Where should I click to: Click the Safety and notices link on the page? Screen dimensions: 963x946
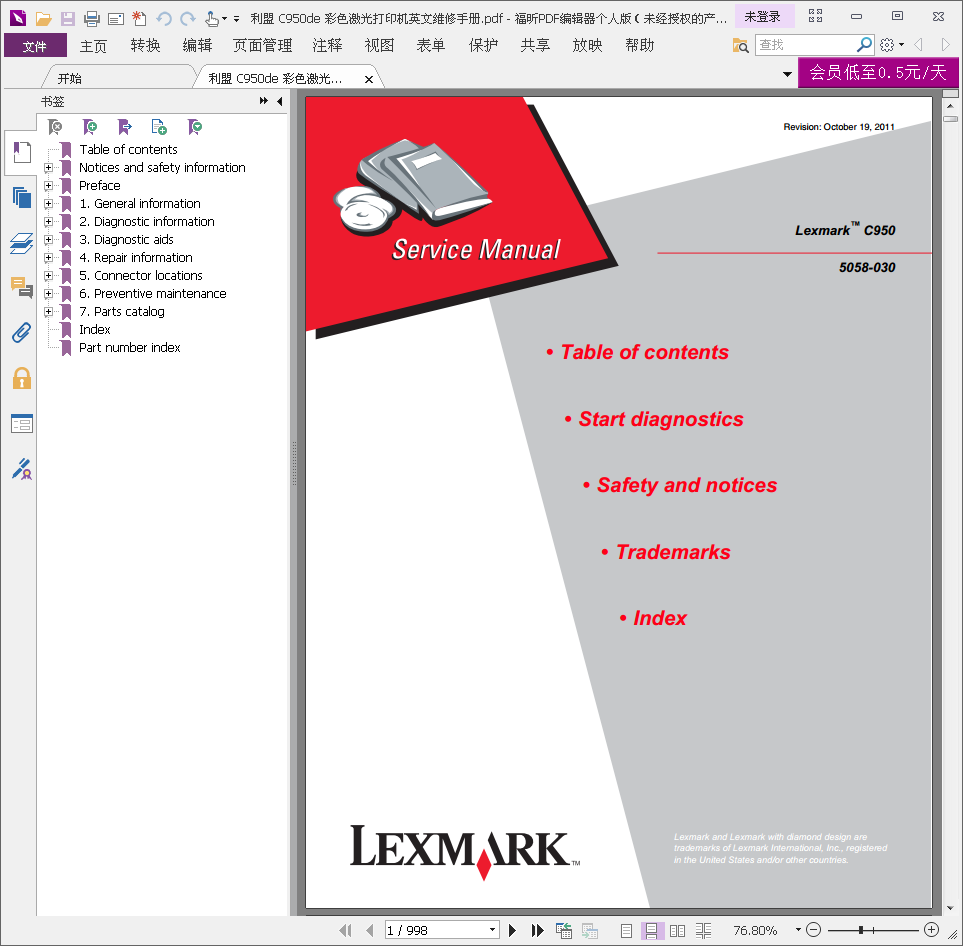click(x=687, y=485)
